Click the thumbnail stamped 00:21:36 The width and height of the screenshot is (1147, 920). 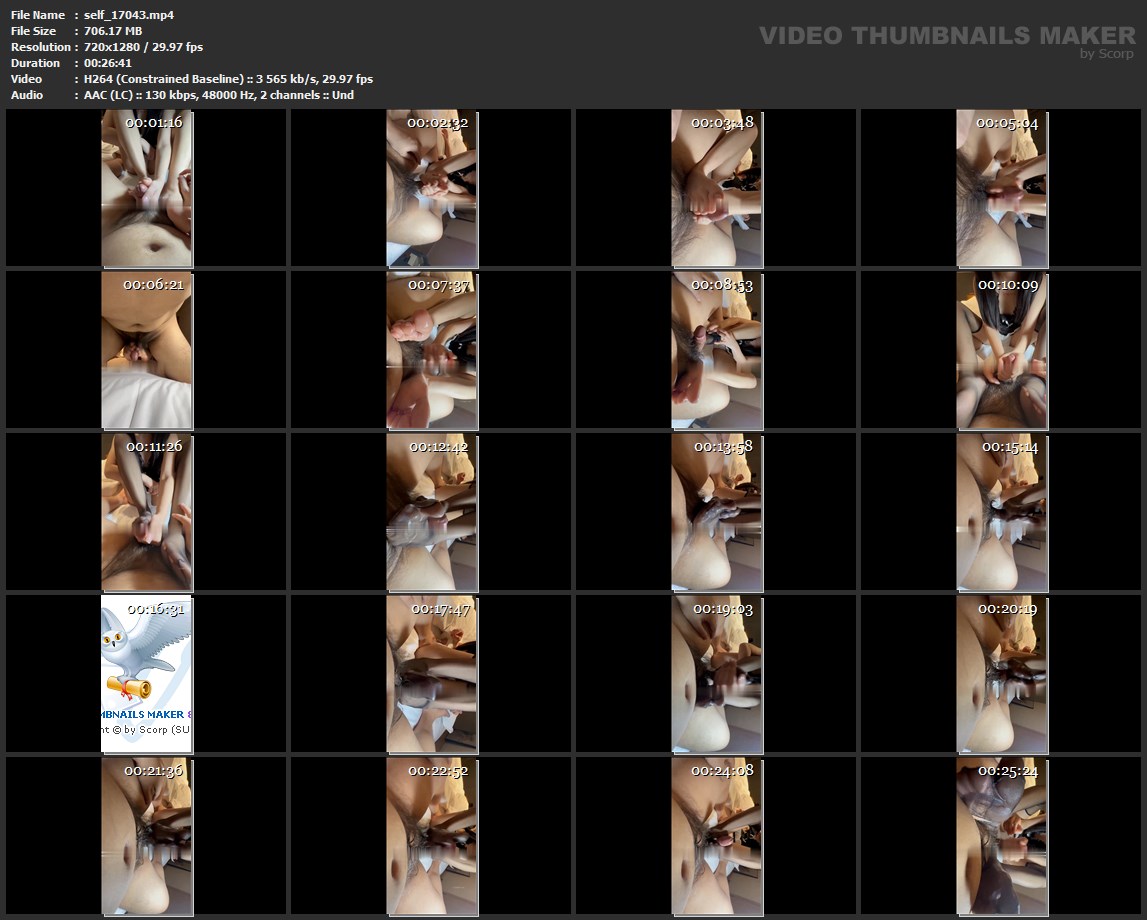(x=146, y=836)
